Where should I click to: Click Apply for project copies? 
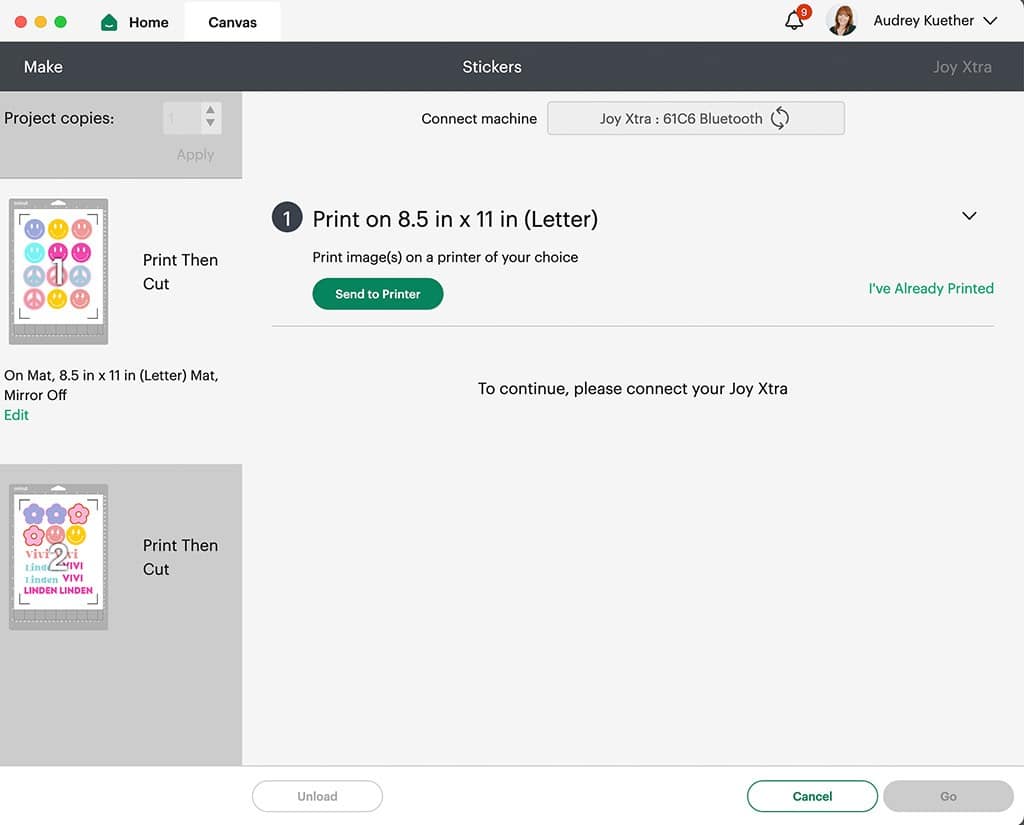tap(195, 155)
